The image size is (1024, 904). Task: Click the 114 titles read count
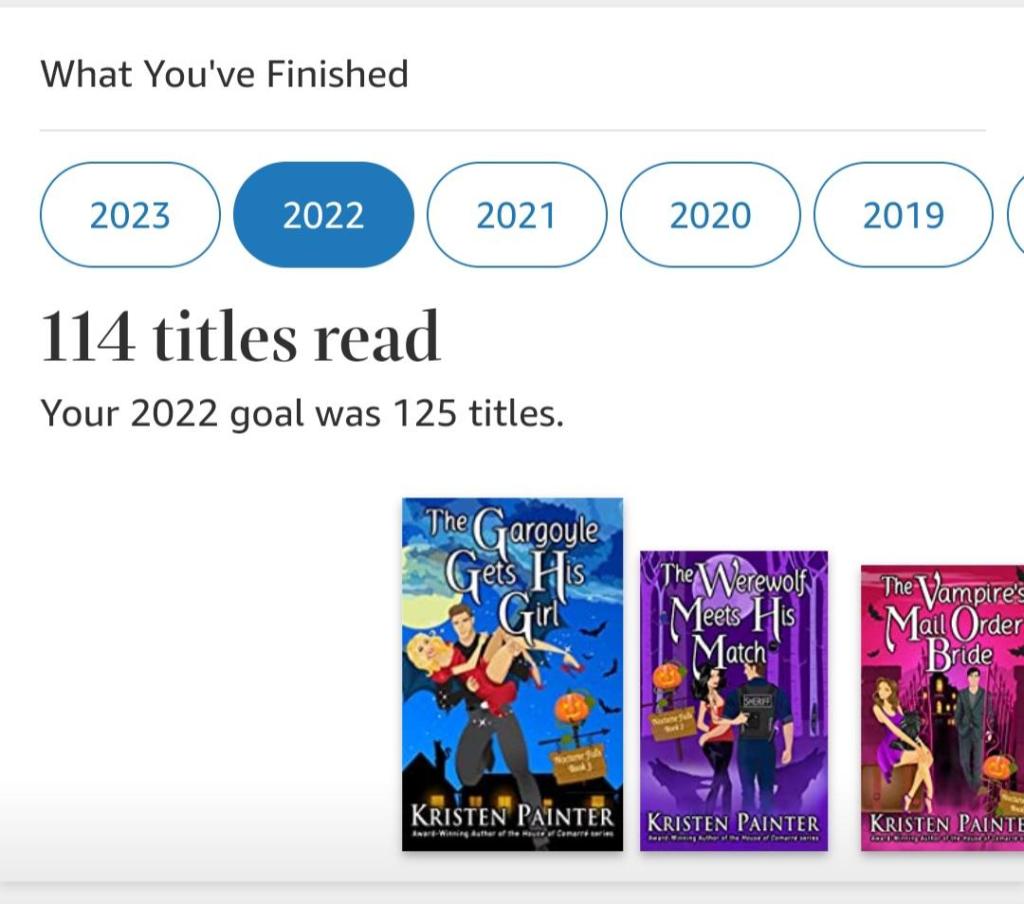240,337
